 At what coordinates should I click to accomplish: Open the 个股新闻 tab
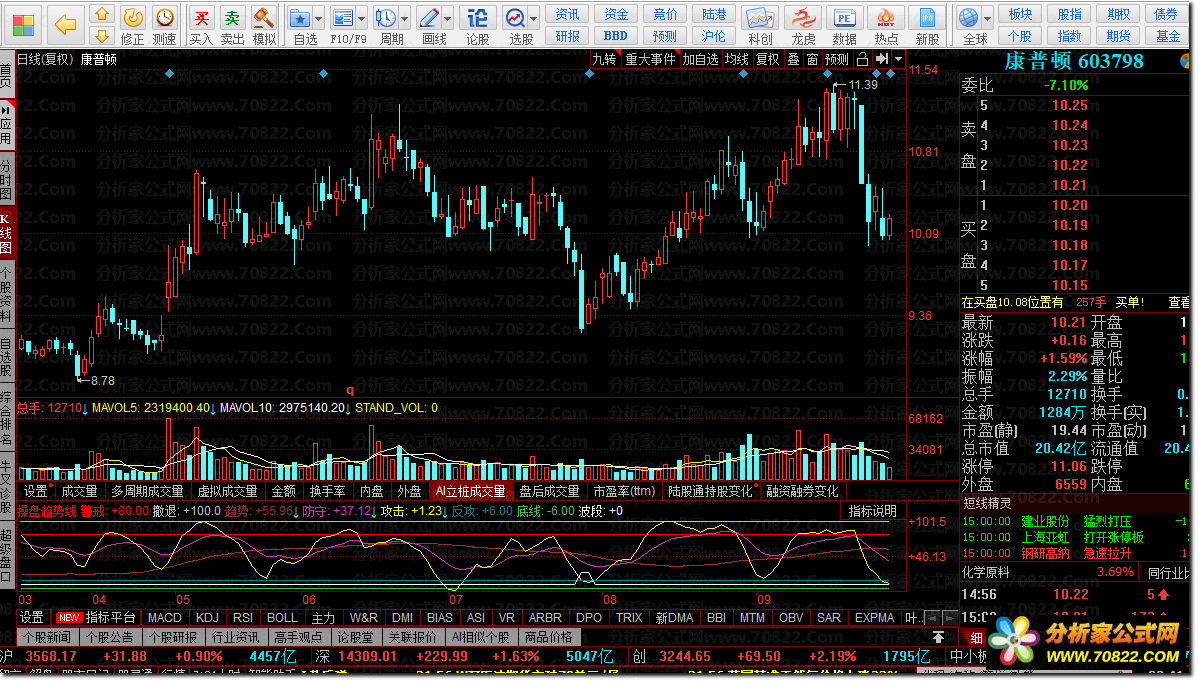(x=47, y=637)
